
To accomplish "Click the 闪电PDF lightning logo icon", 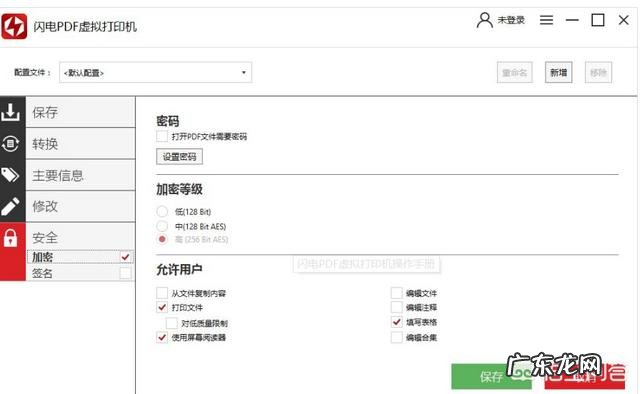I will tap(14, 26).
